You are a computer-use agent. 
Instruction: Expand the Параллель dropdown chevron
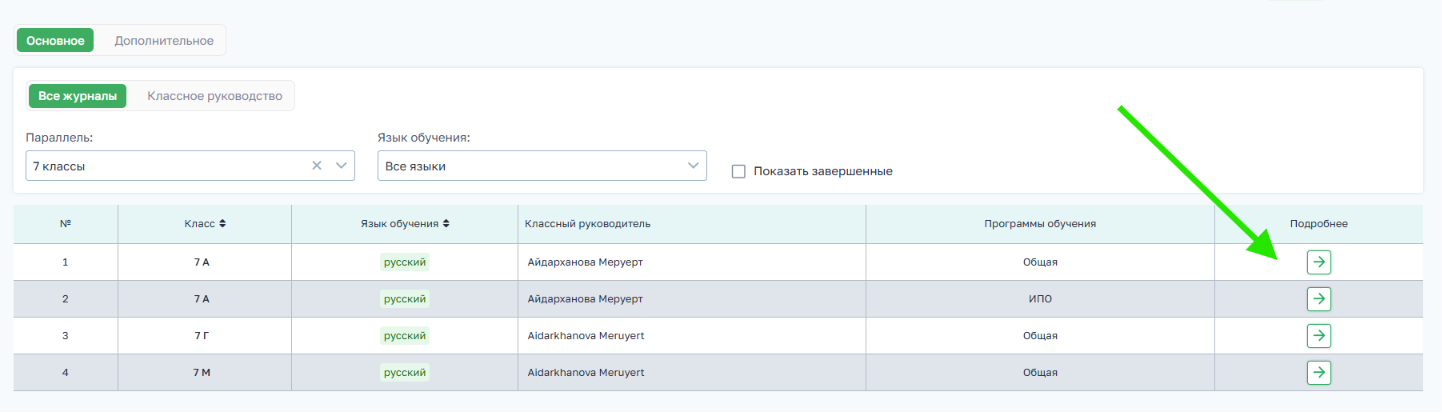341,166
